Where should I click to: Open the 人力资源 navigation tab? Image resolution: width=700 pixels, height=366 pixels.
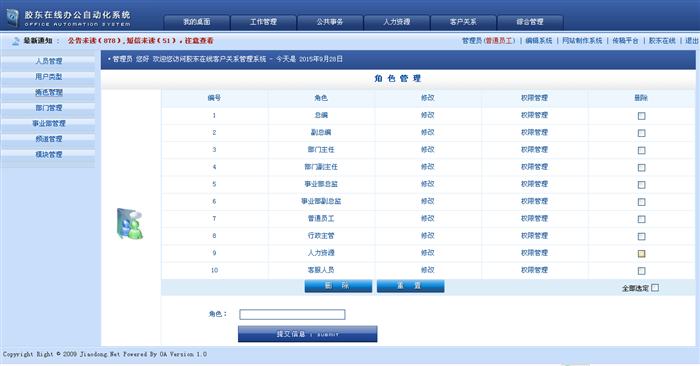[x=396, y=22]
